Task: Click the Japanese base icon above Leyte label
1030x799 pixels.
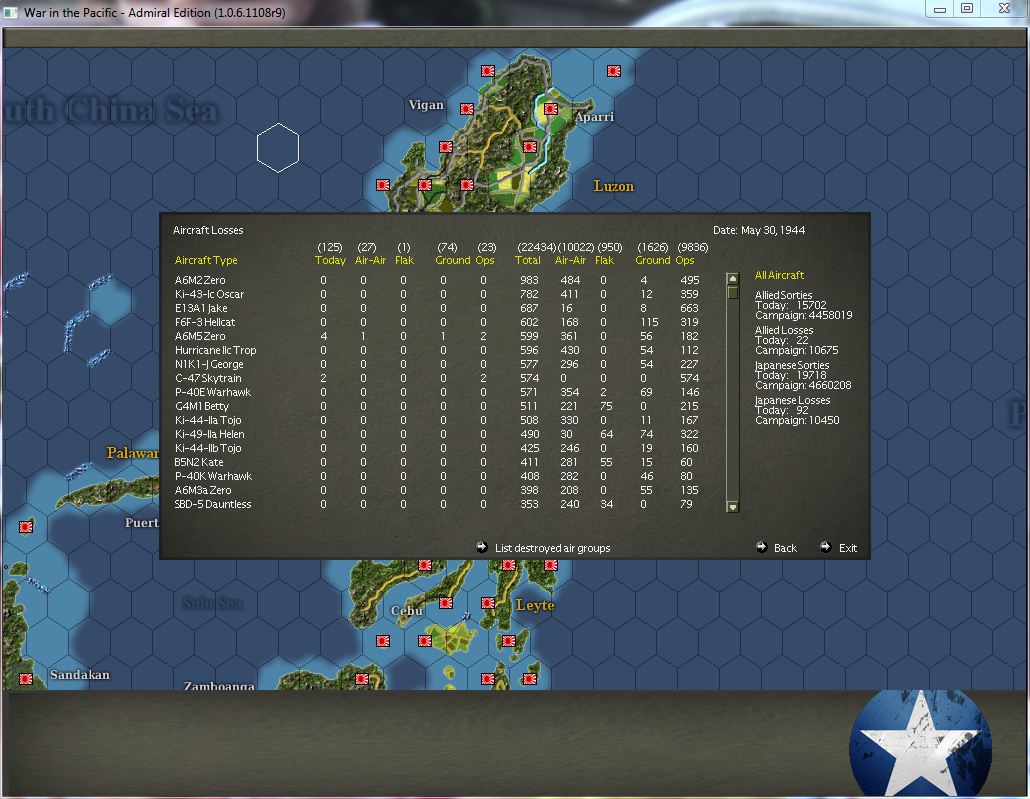Action: (x=551, y=565)
